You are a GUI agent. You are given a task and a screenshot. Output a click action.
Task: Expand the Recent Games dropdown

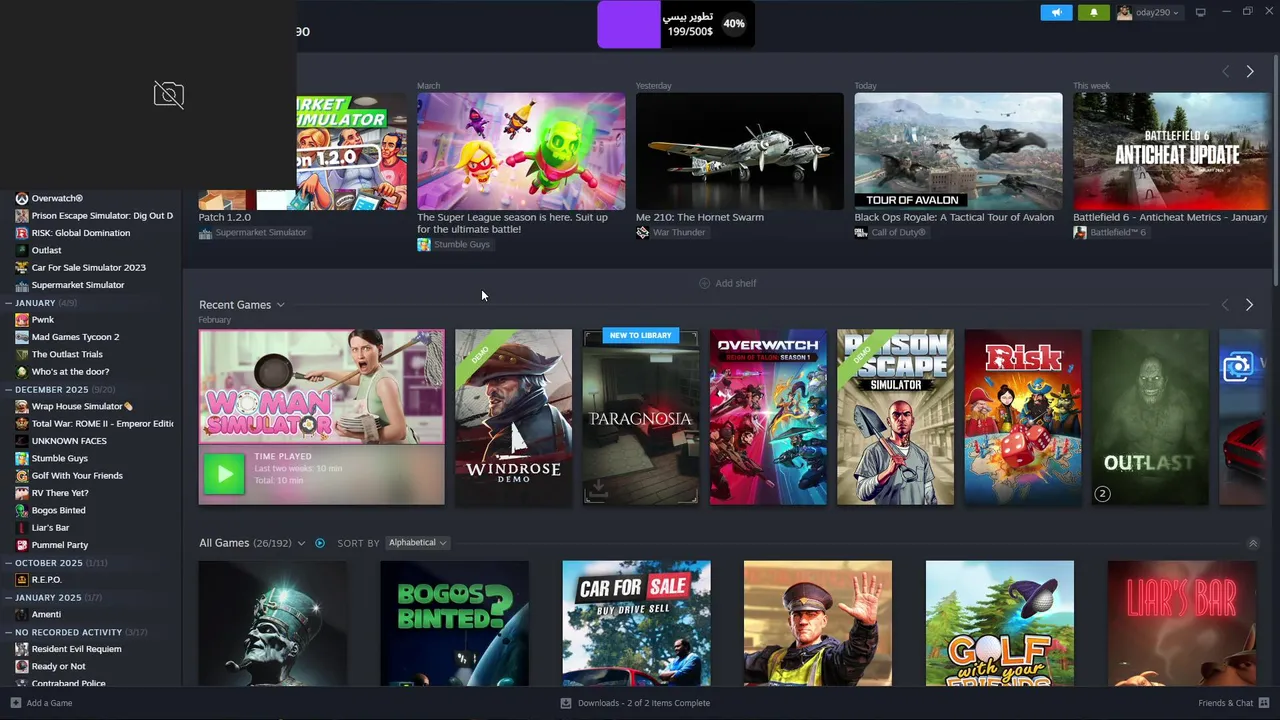pyautogui.click(x=281, y=304)
